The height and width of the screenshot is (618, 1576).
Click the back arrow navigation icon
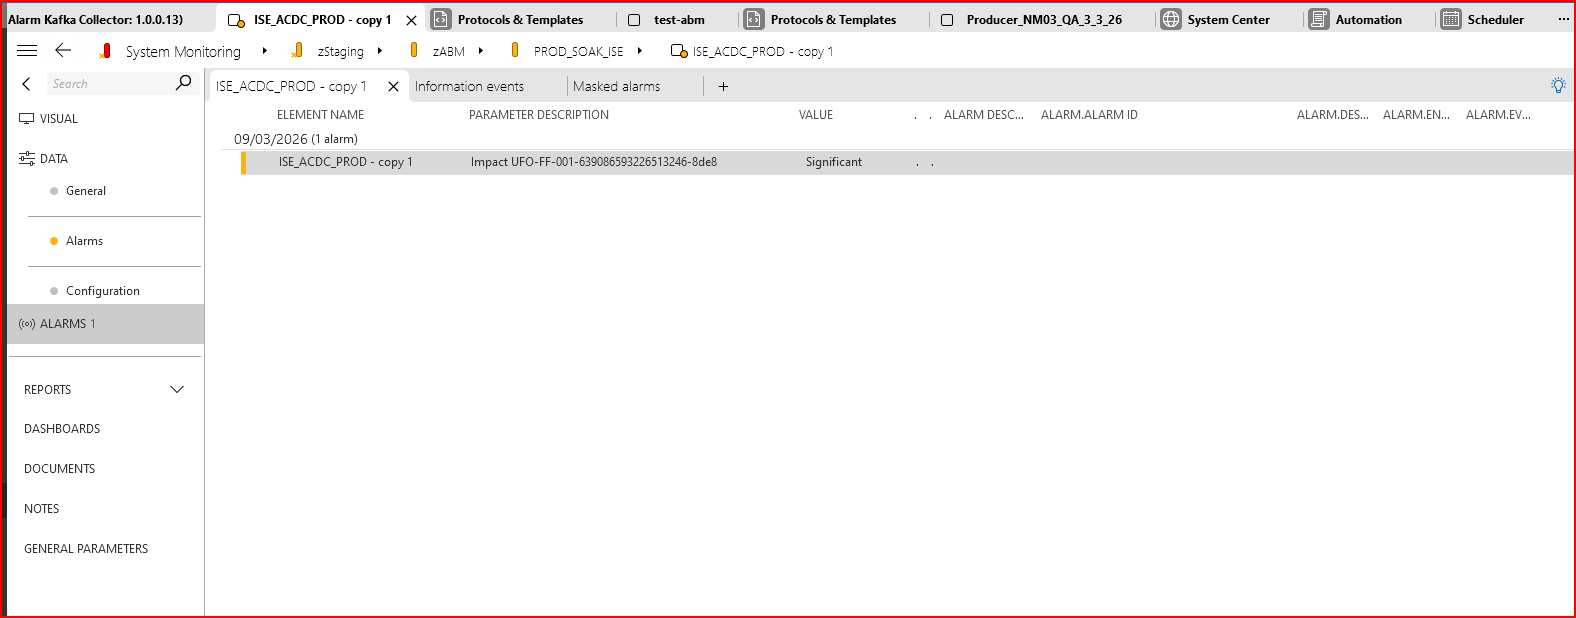63,51
